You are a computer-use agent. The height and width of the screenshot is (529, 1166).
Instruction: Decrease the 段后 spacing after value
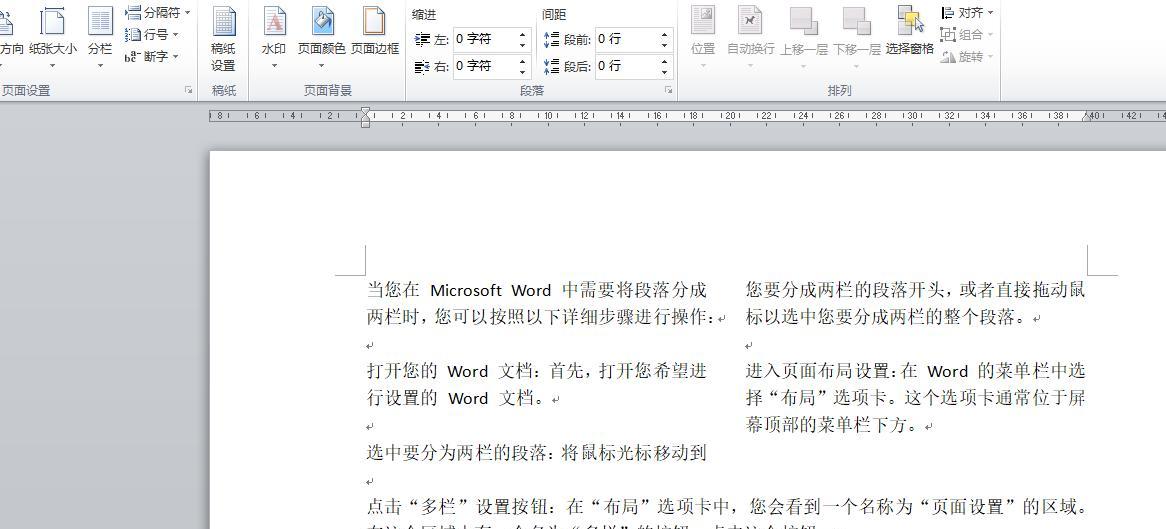[664, 71]
